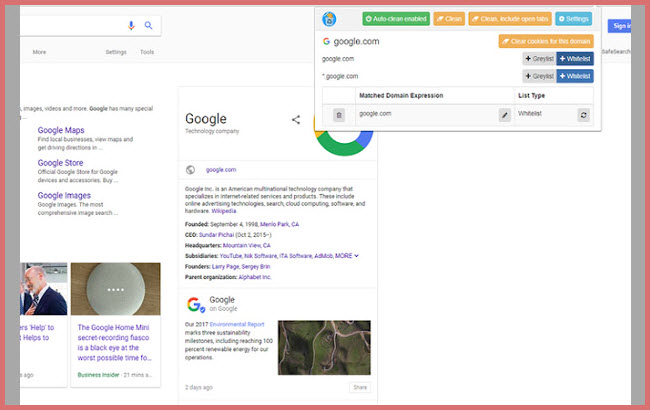
Task: Add *.google.com to the Greylist
Action: click(538, 76)
